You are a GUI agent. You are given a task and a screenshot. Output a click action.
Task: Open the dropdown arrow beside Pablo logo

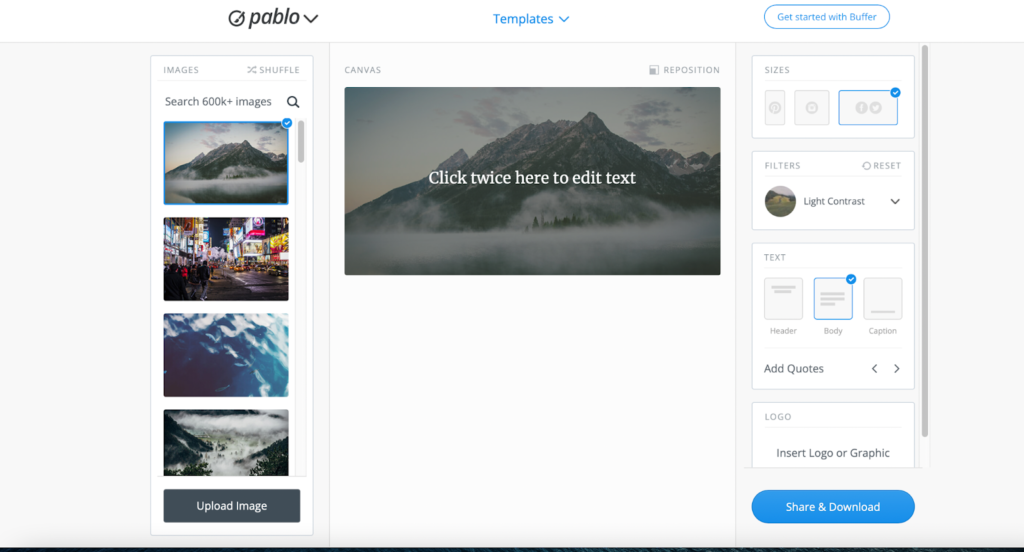point(311,19)
